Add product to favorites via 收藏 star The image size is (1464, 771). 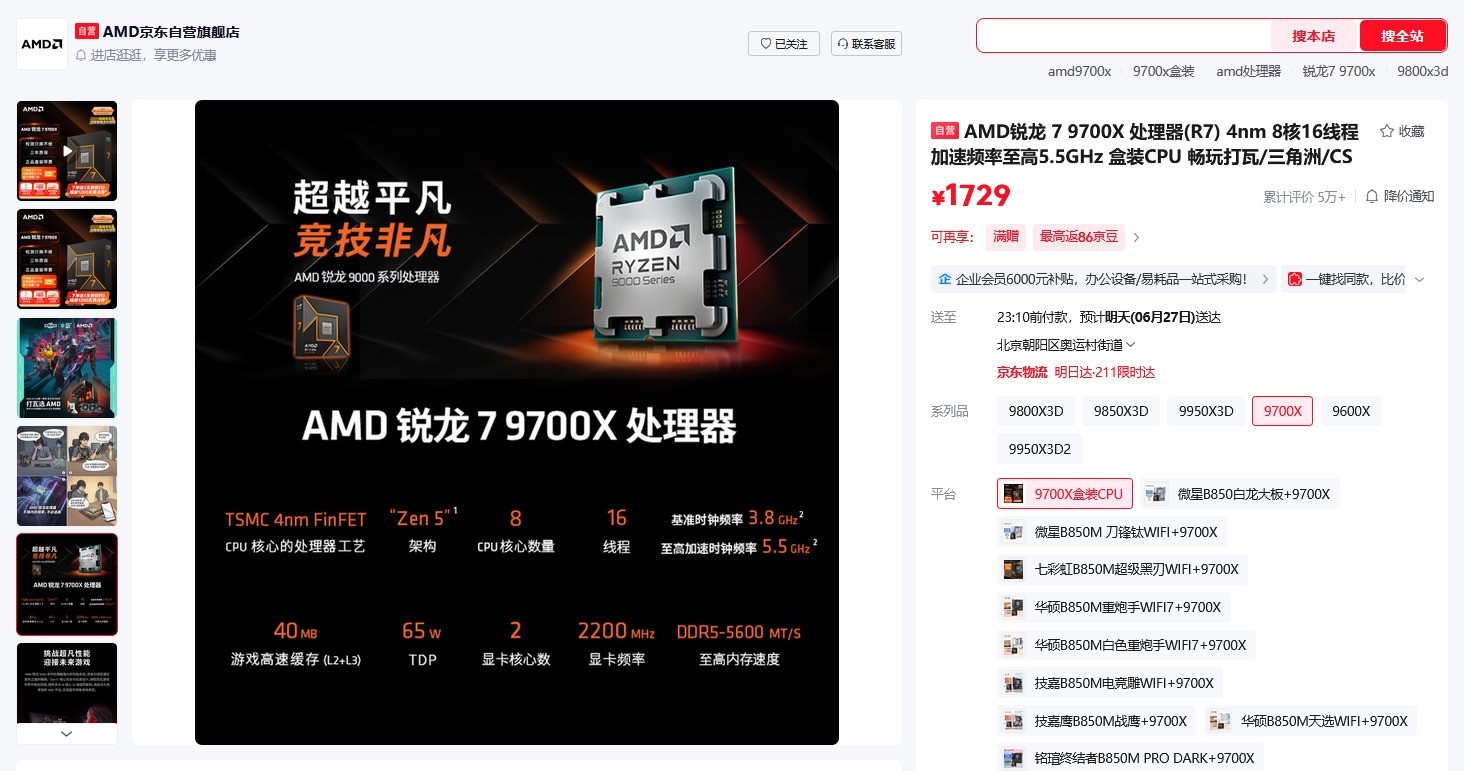1402,131
